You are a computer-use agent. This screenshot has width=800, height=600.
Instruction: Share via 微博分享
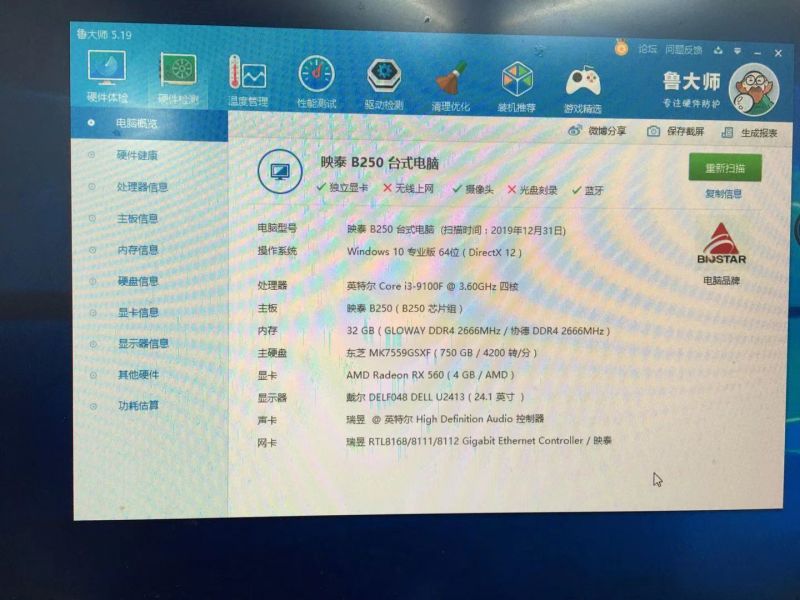597,131
